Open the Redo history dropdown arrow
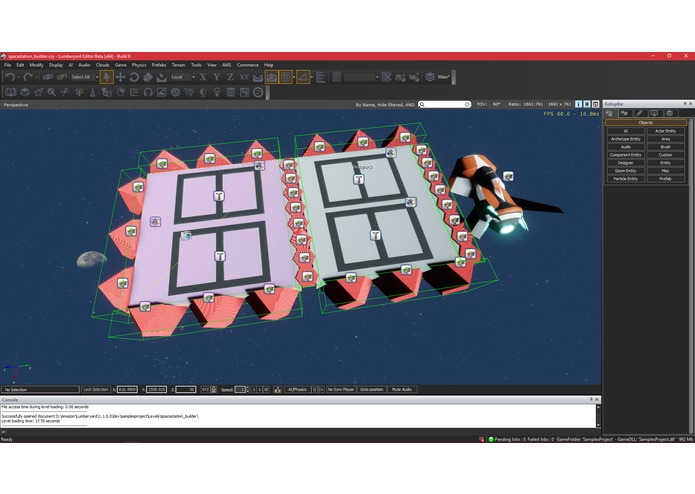The width and height of the screenshot is (695, 494). [37, 78]
